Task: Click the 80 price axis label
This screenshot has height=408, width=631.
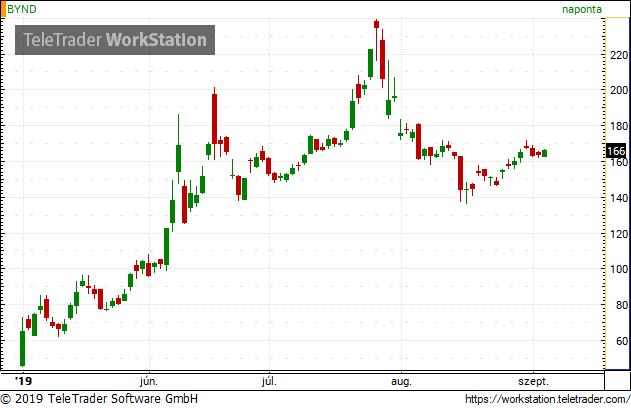Action: (622, 305)
